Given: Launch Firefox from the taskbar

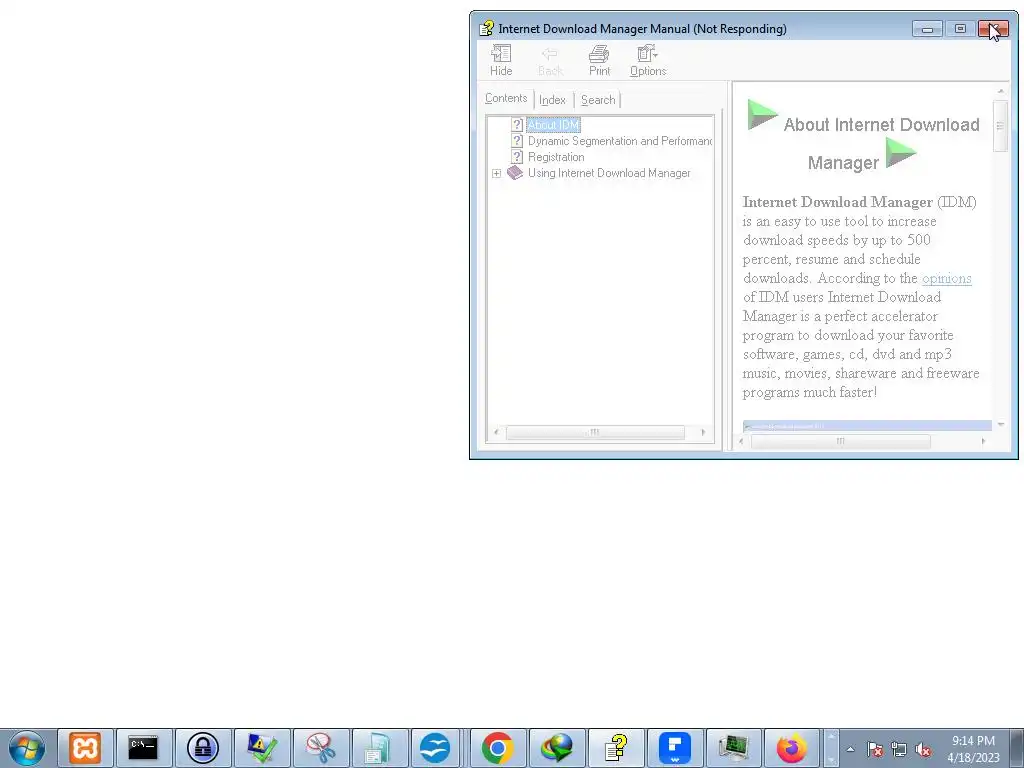Looking at the screenshot, I should (792, 748).
